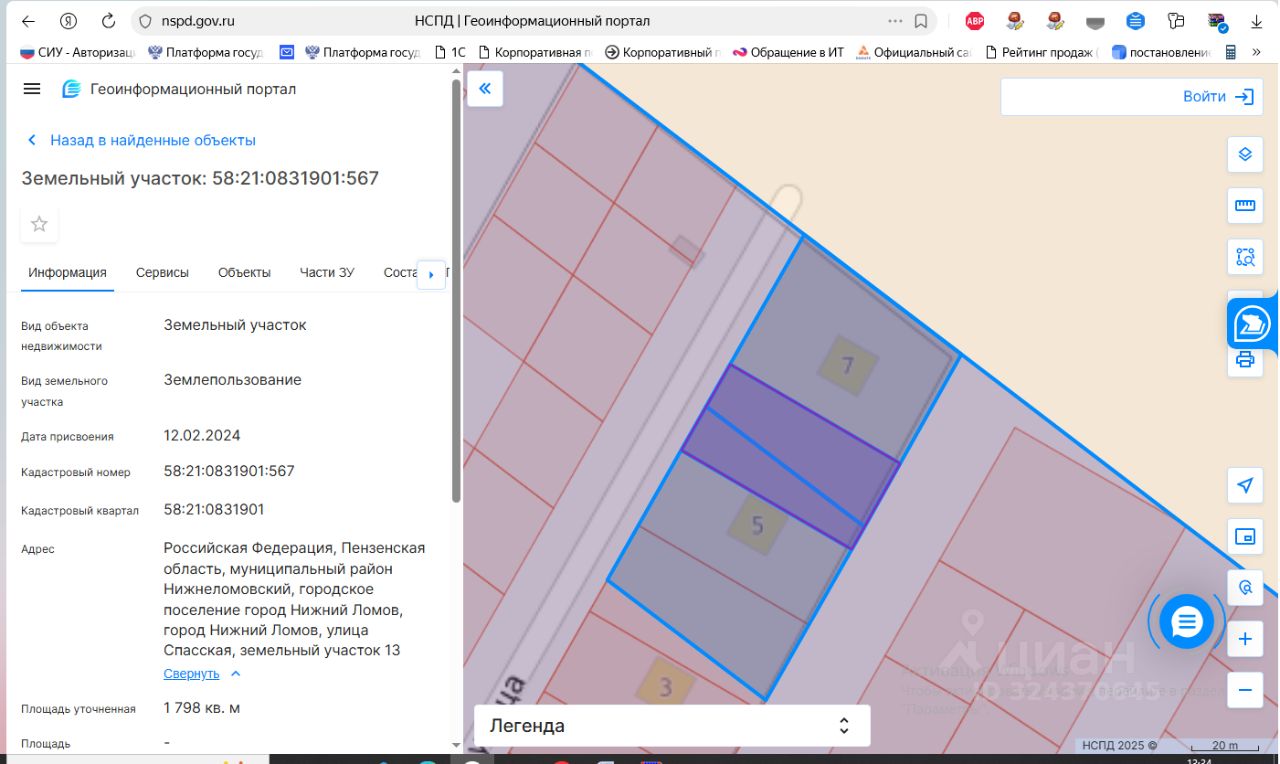Zoom in on the map
1280x764 pixels.
1245,639
